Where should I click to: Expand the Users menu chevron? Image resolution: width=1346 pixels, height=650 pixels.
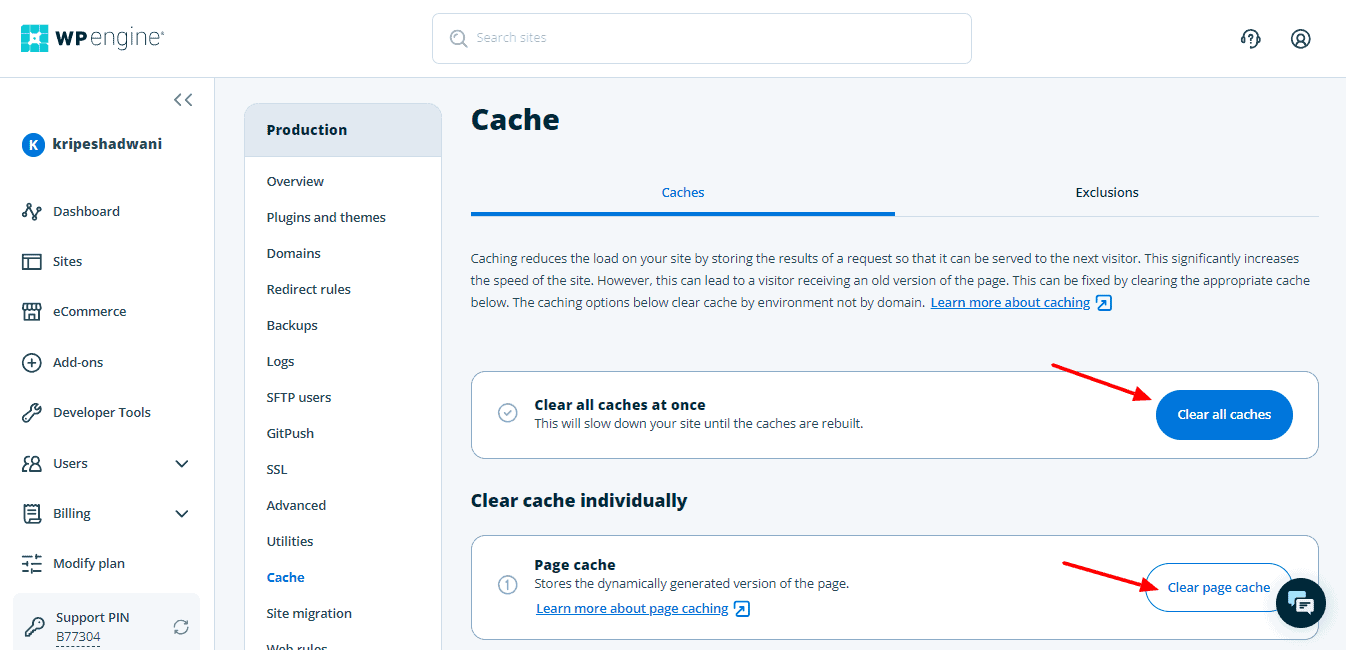coord(182,464)
